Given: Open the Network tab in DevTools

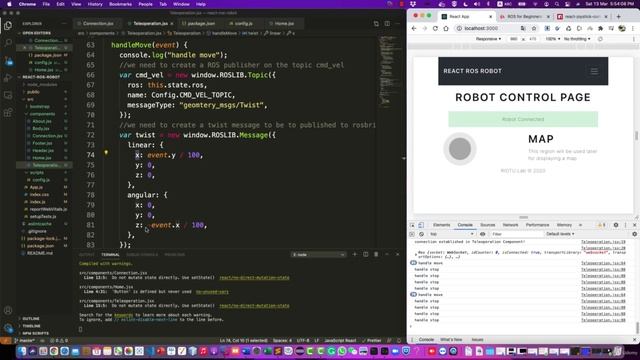Looking at the screenshot, I should pyautogui.click(x=510, y=225).
